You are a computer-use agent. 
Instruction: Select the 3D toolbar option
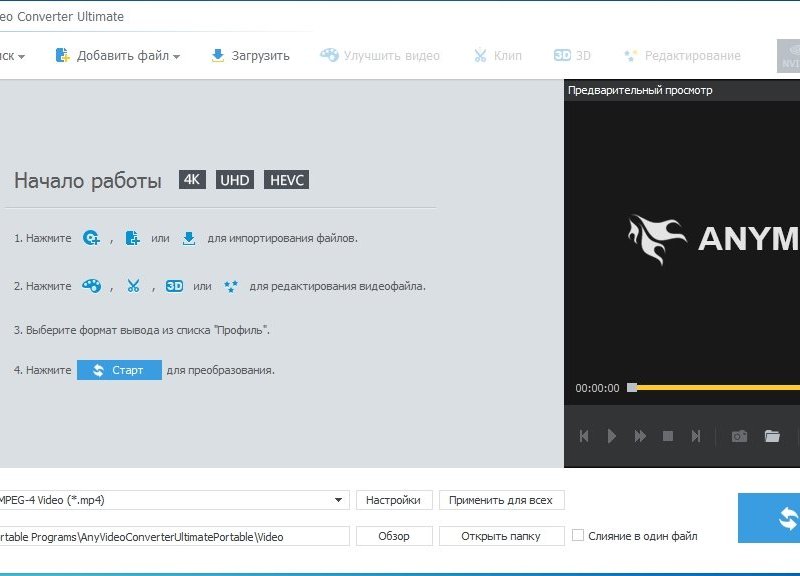[572, 56]
